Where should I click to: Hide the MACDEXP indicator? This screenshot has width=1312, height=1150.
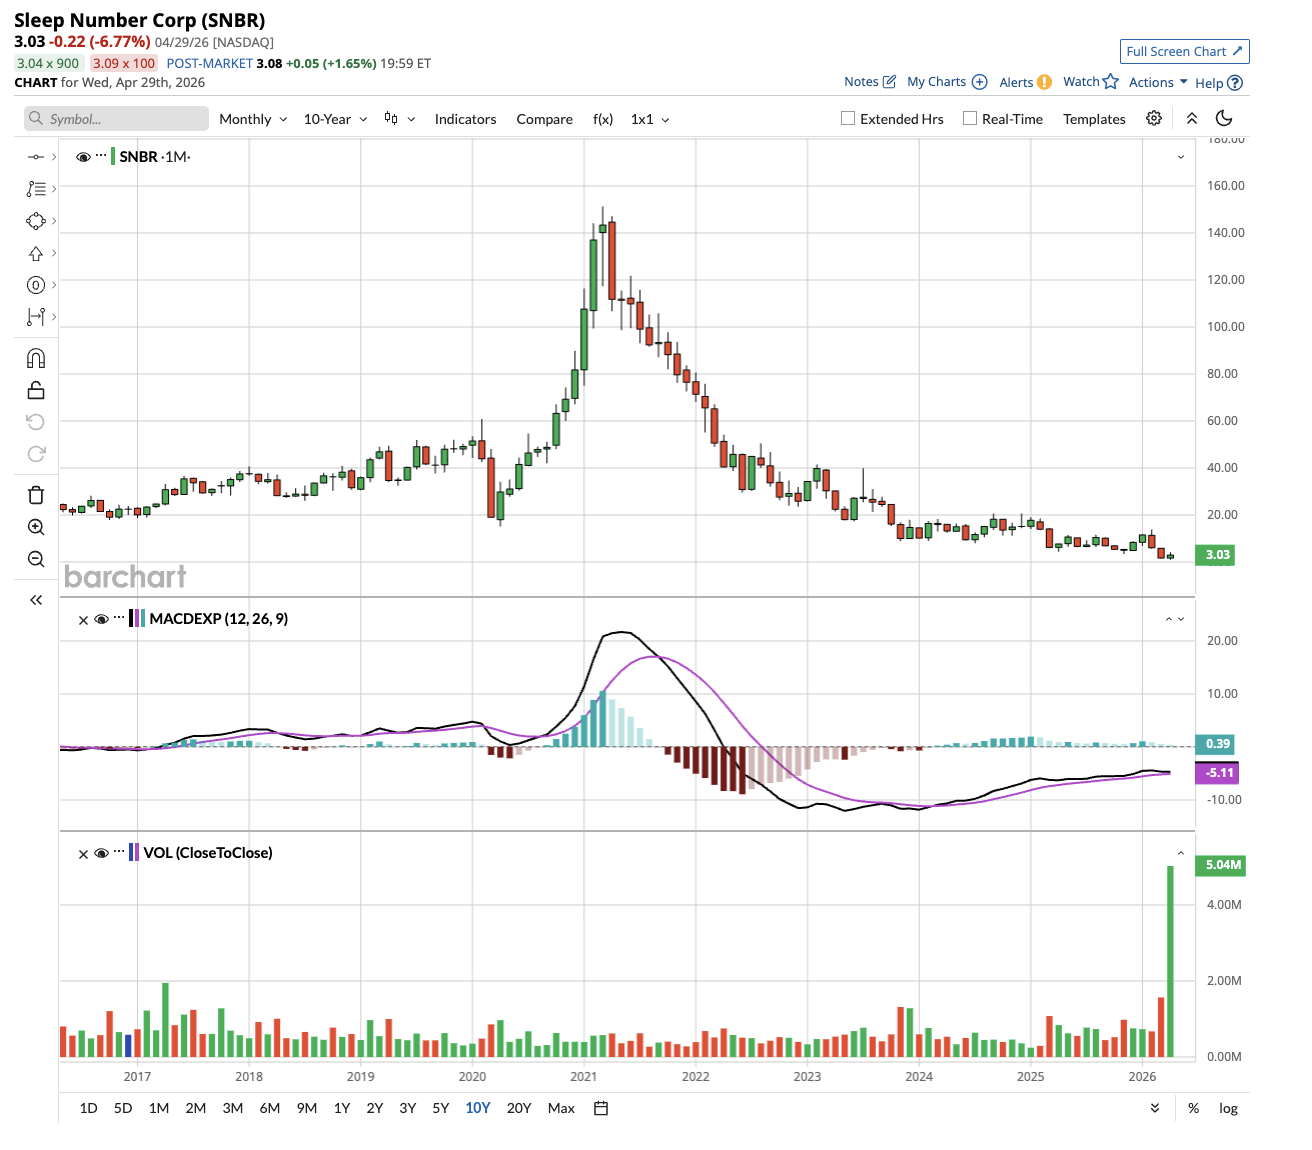click(x=101, y=620)
